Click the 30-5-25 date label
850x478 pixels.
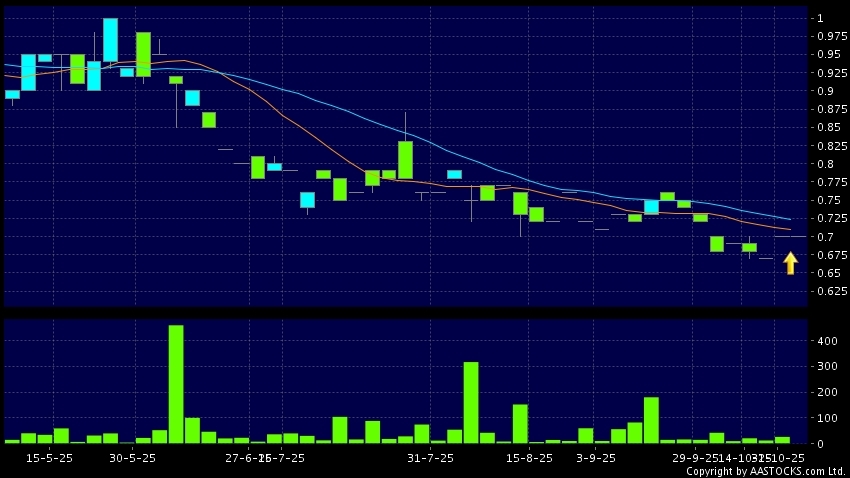(132, 458)
